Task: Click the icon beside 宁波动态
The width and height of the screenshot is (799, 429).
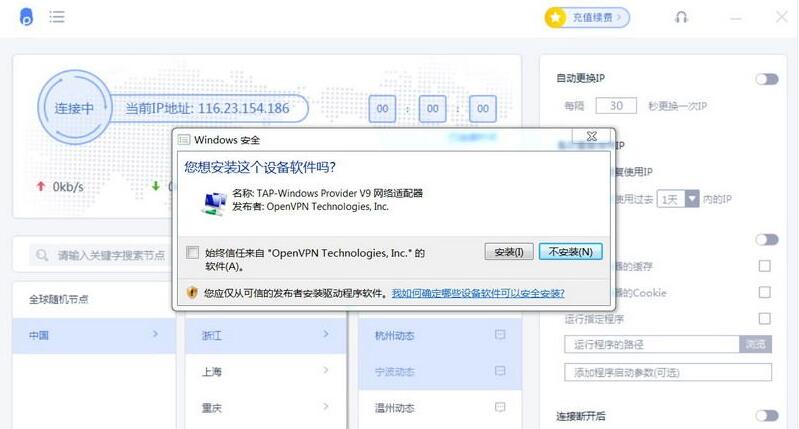Action: (500, 370)
